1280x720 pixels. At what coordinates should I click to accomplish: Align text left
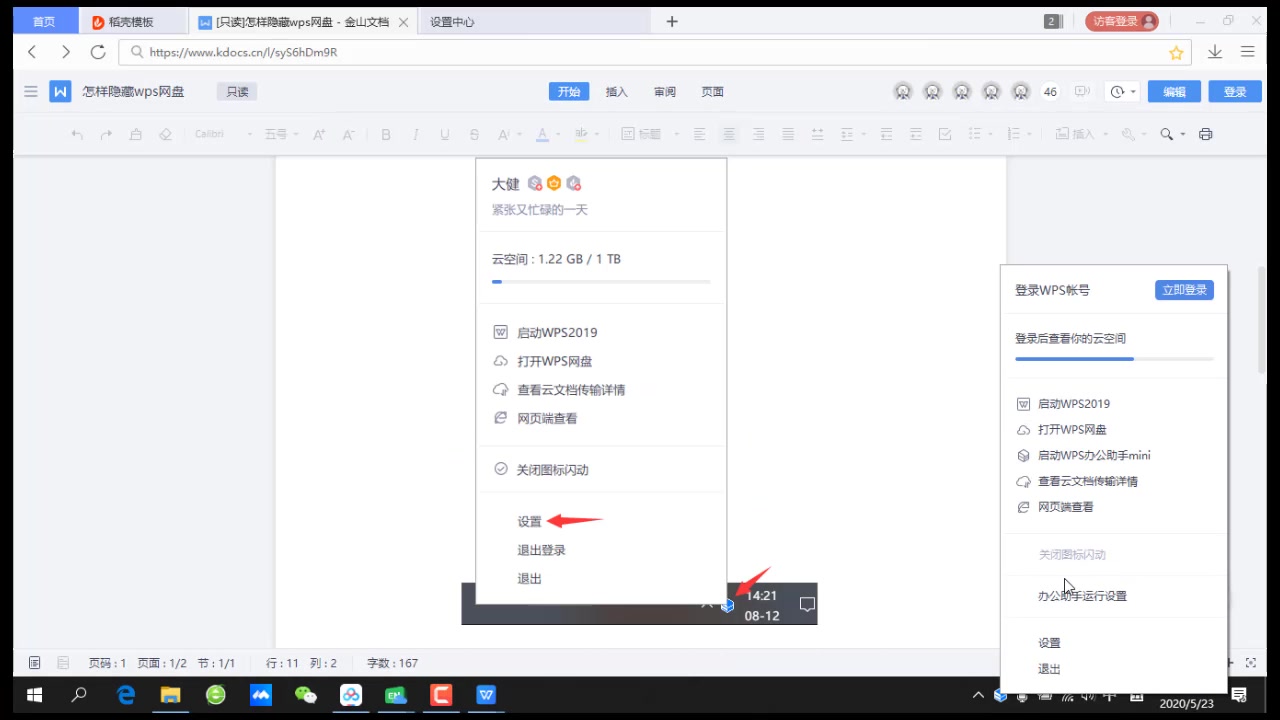[700, 134]
